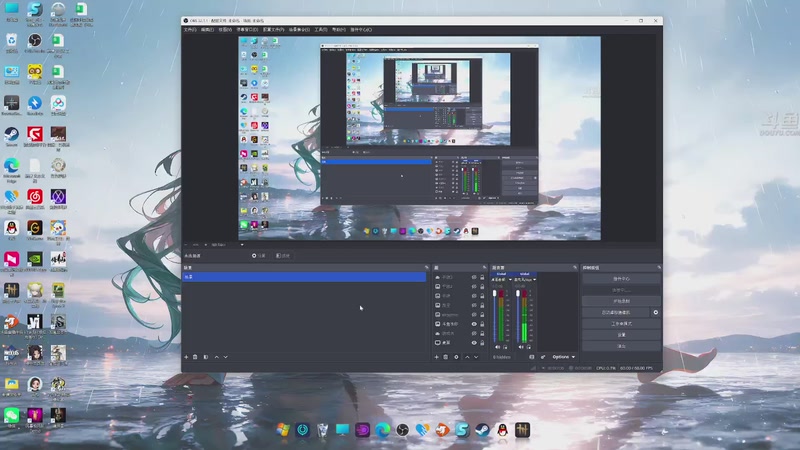This screenshot has height=450, width=800.
Task: Click Steam icon in bottom dock
Action: [482, 430]
